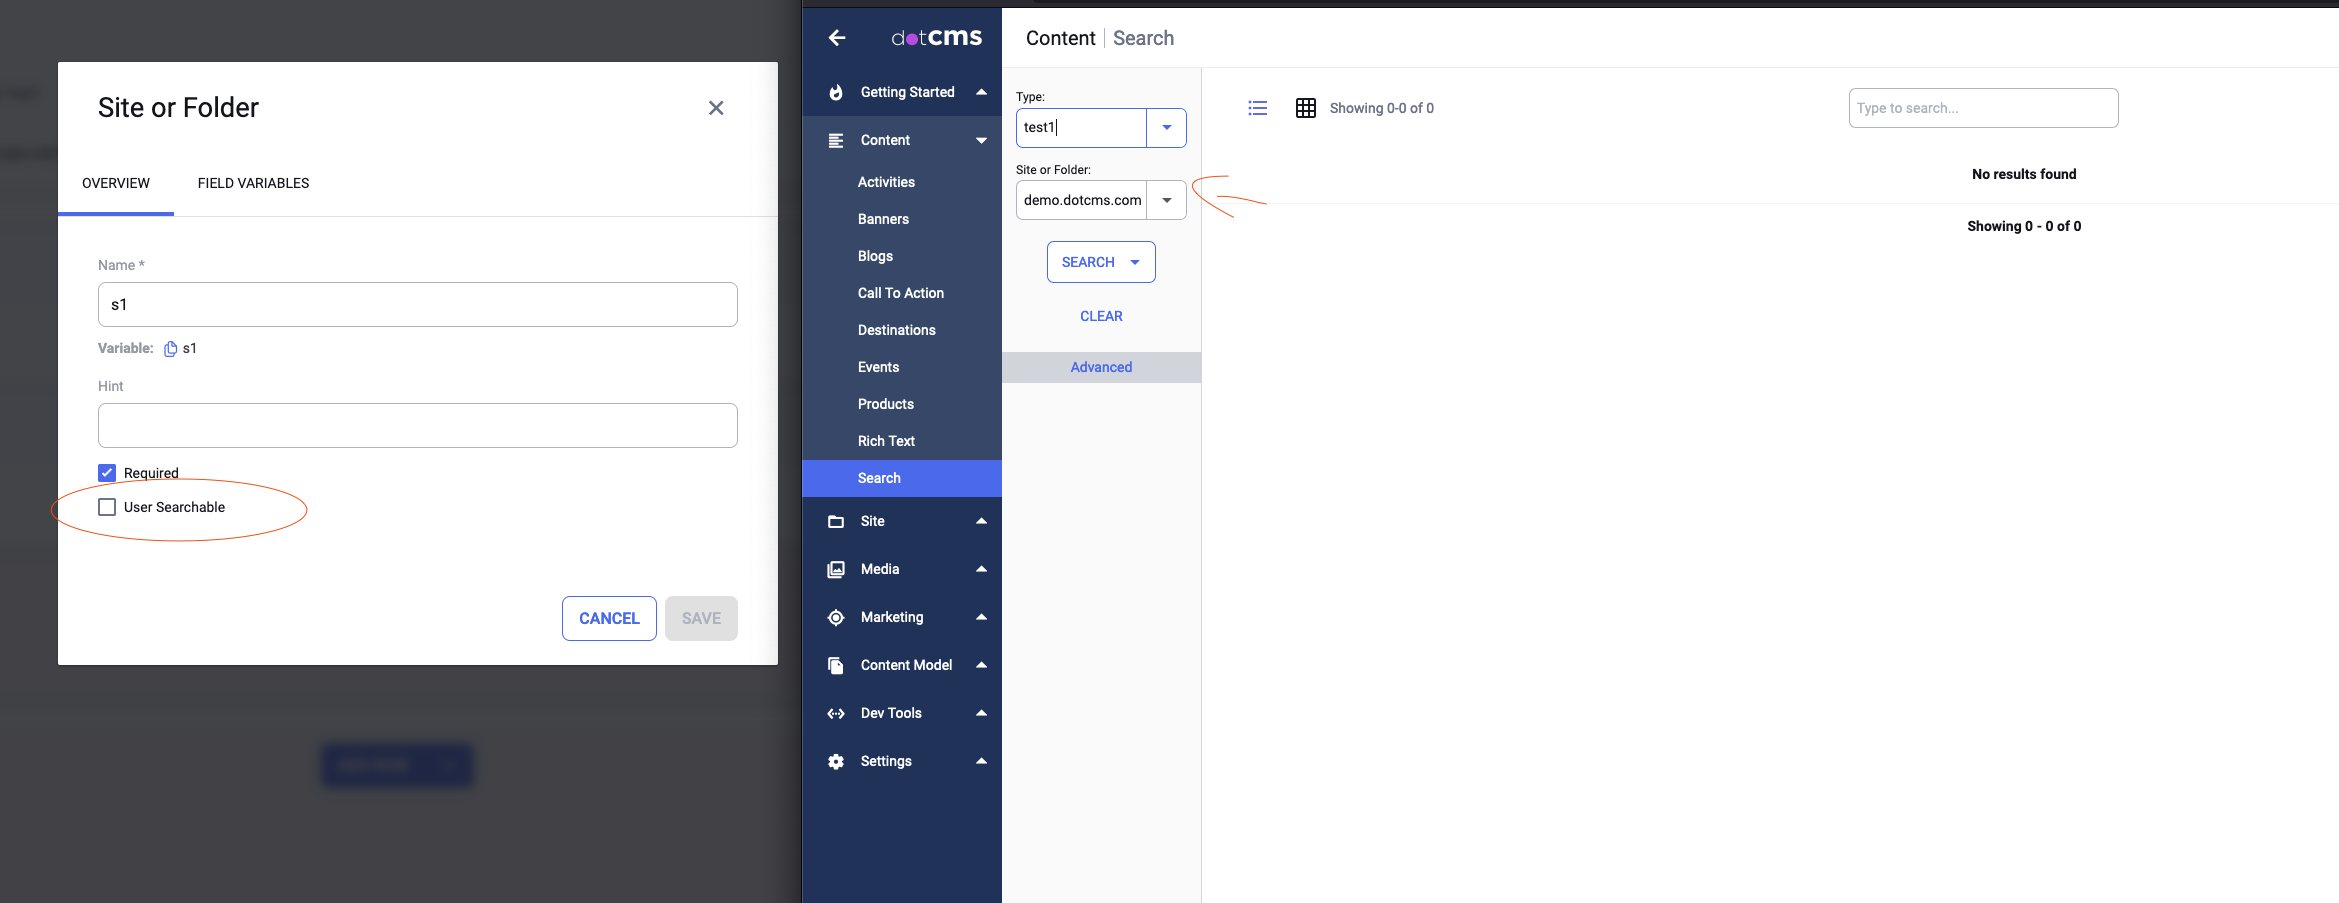The width and height of the screenshot is (2339, 903).
Task: Select the list view icon
Action: tap(1257, 108)
